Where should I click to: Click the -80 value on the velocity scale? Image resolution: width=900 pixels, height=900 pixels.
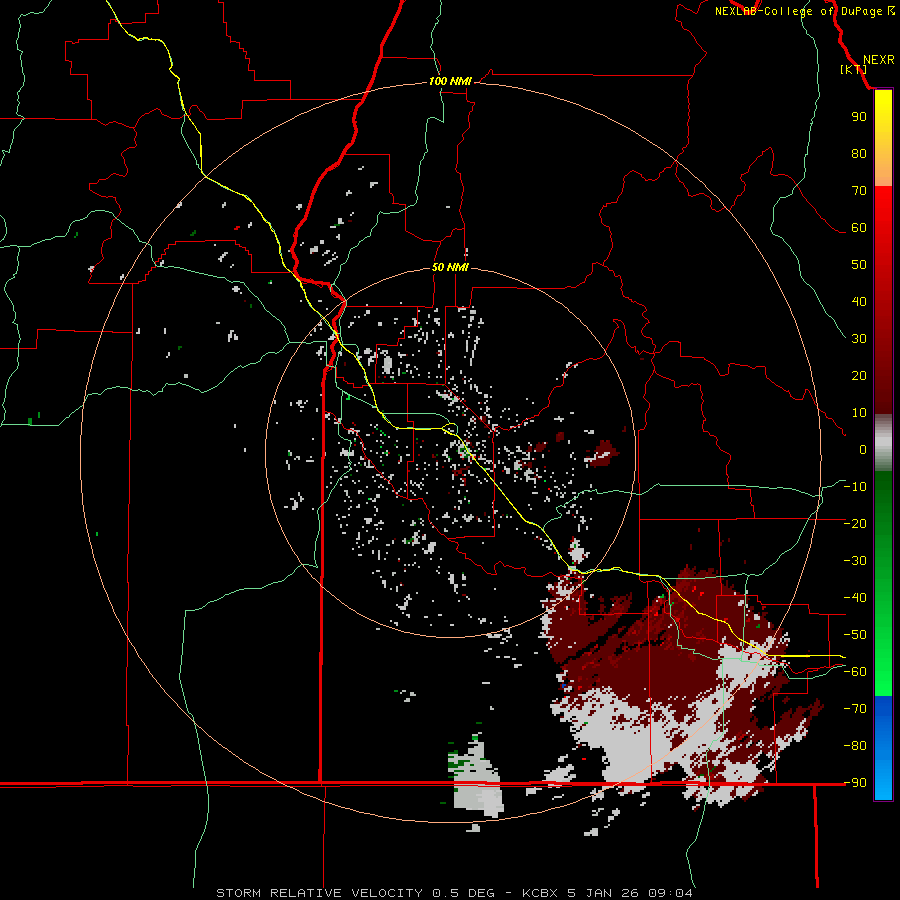point(855,746)
